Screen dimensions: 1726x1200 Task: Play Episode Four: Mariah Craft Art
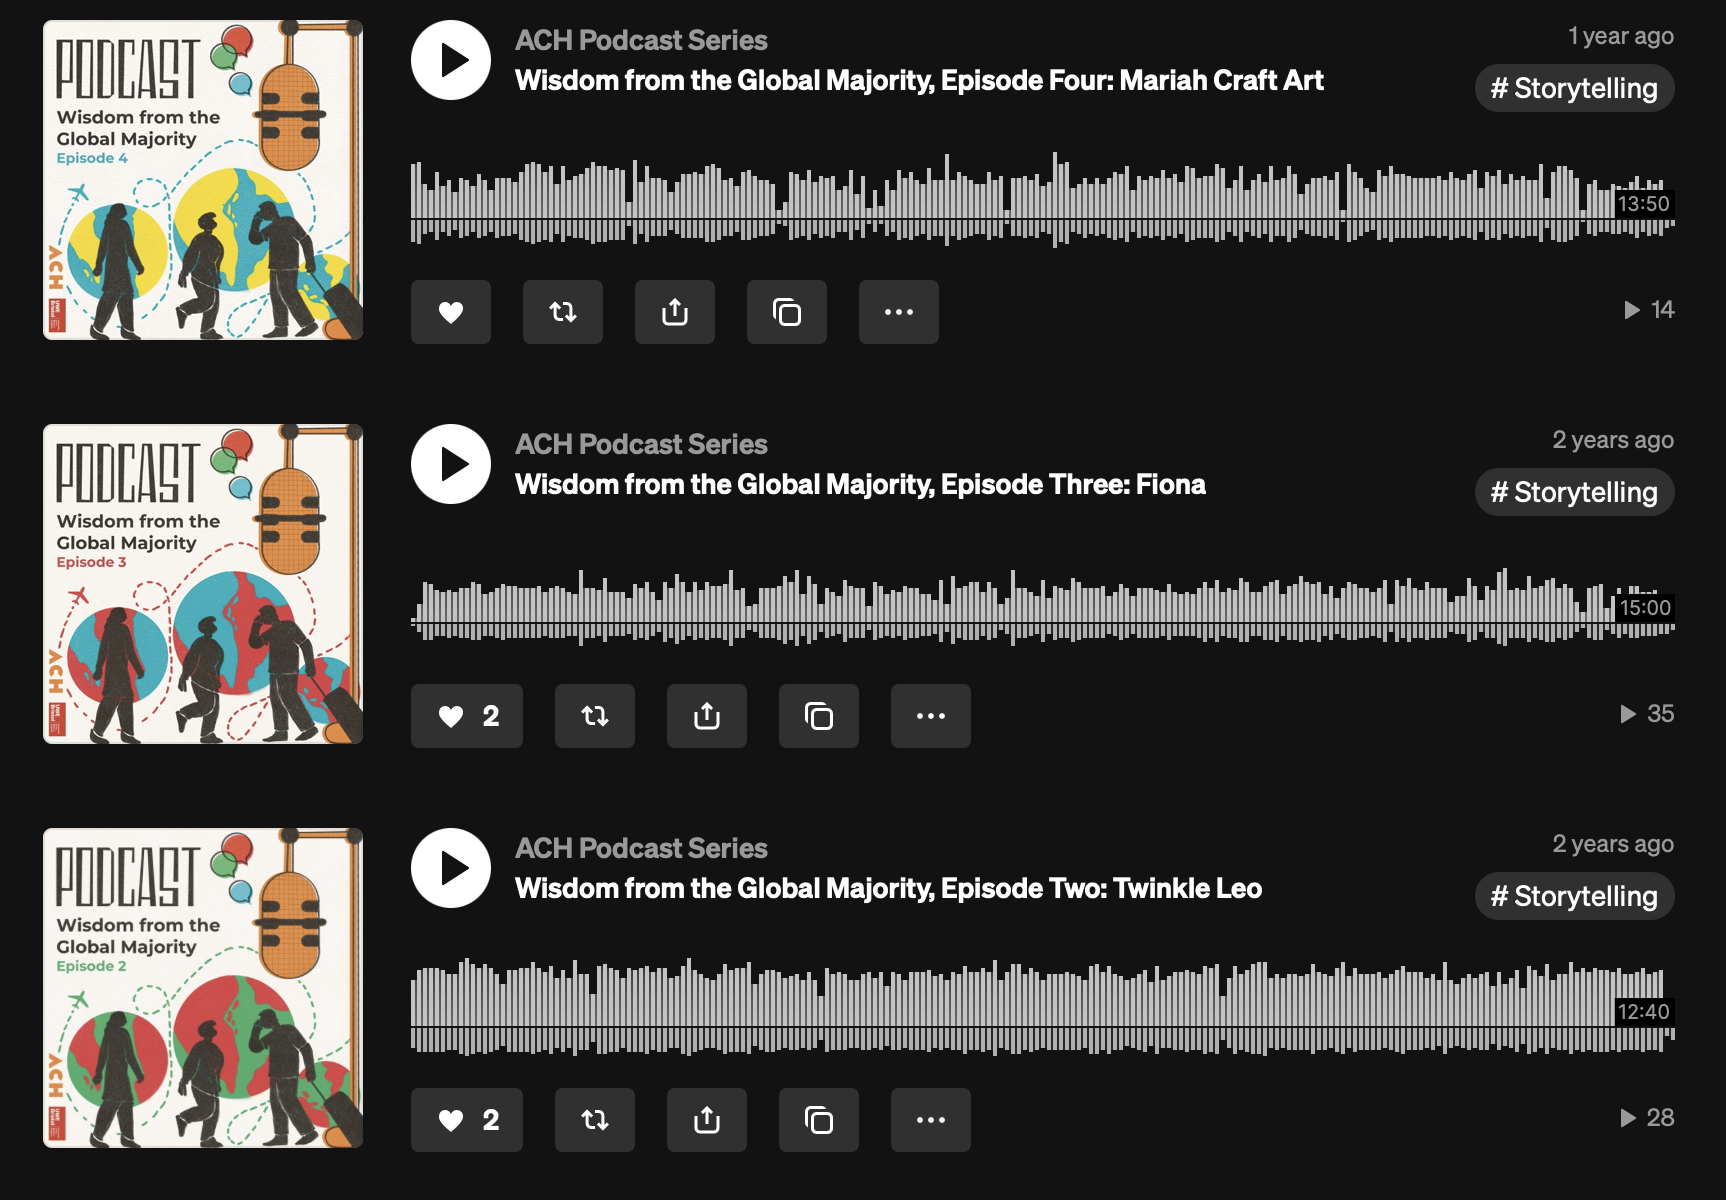pos(451,60)
